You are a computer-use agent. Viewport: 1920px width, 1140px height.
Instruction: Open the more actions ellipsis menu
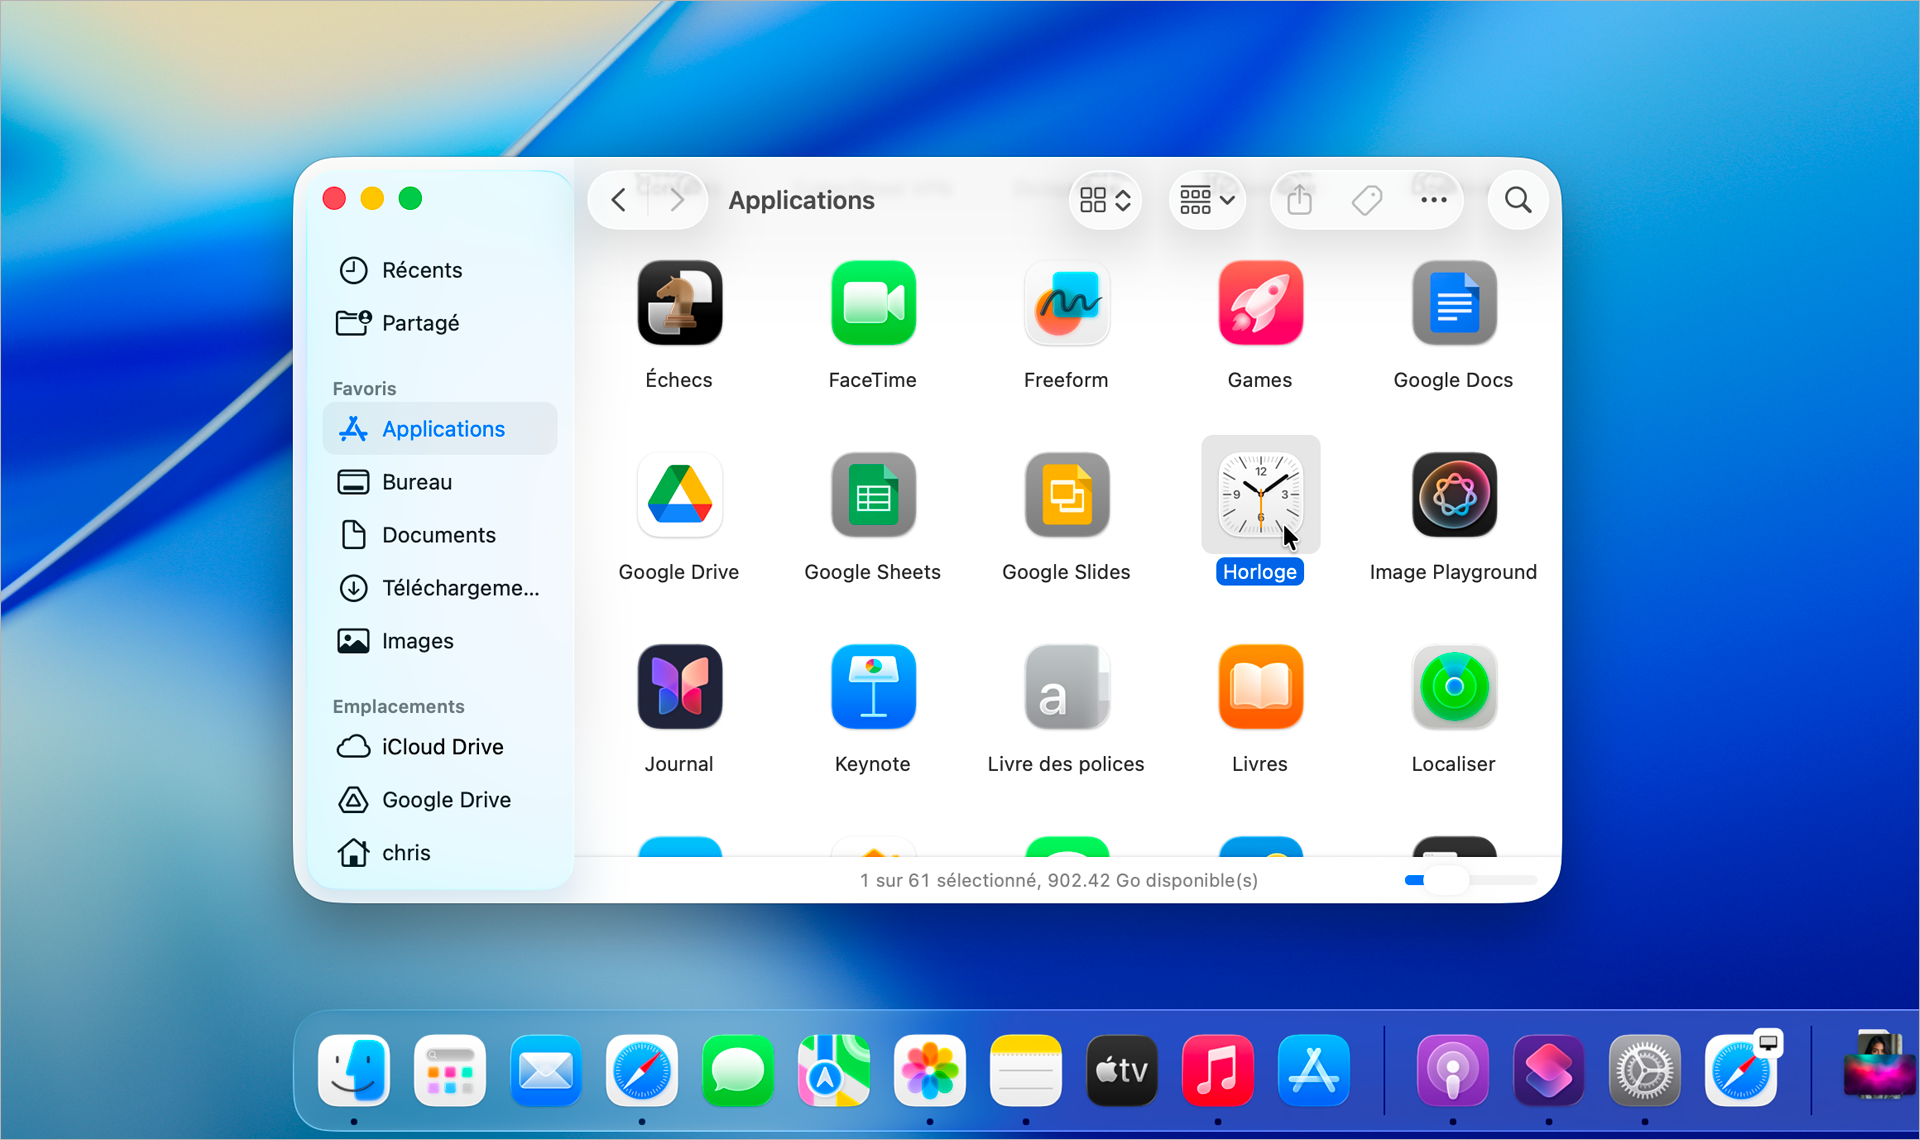click(1433, 200)
